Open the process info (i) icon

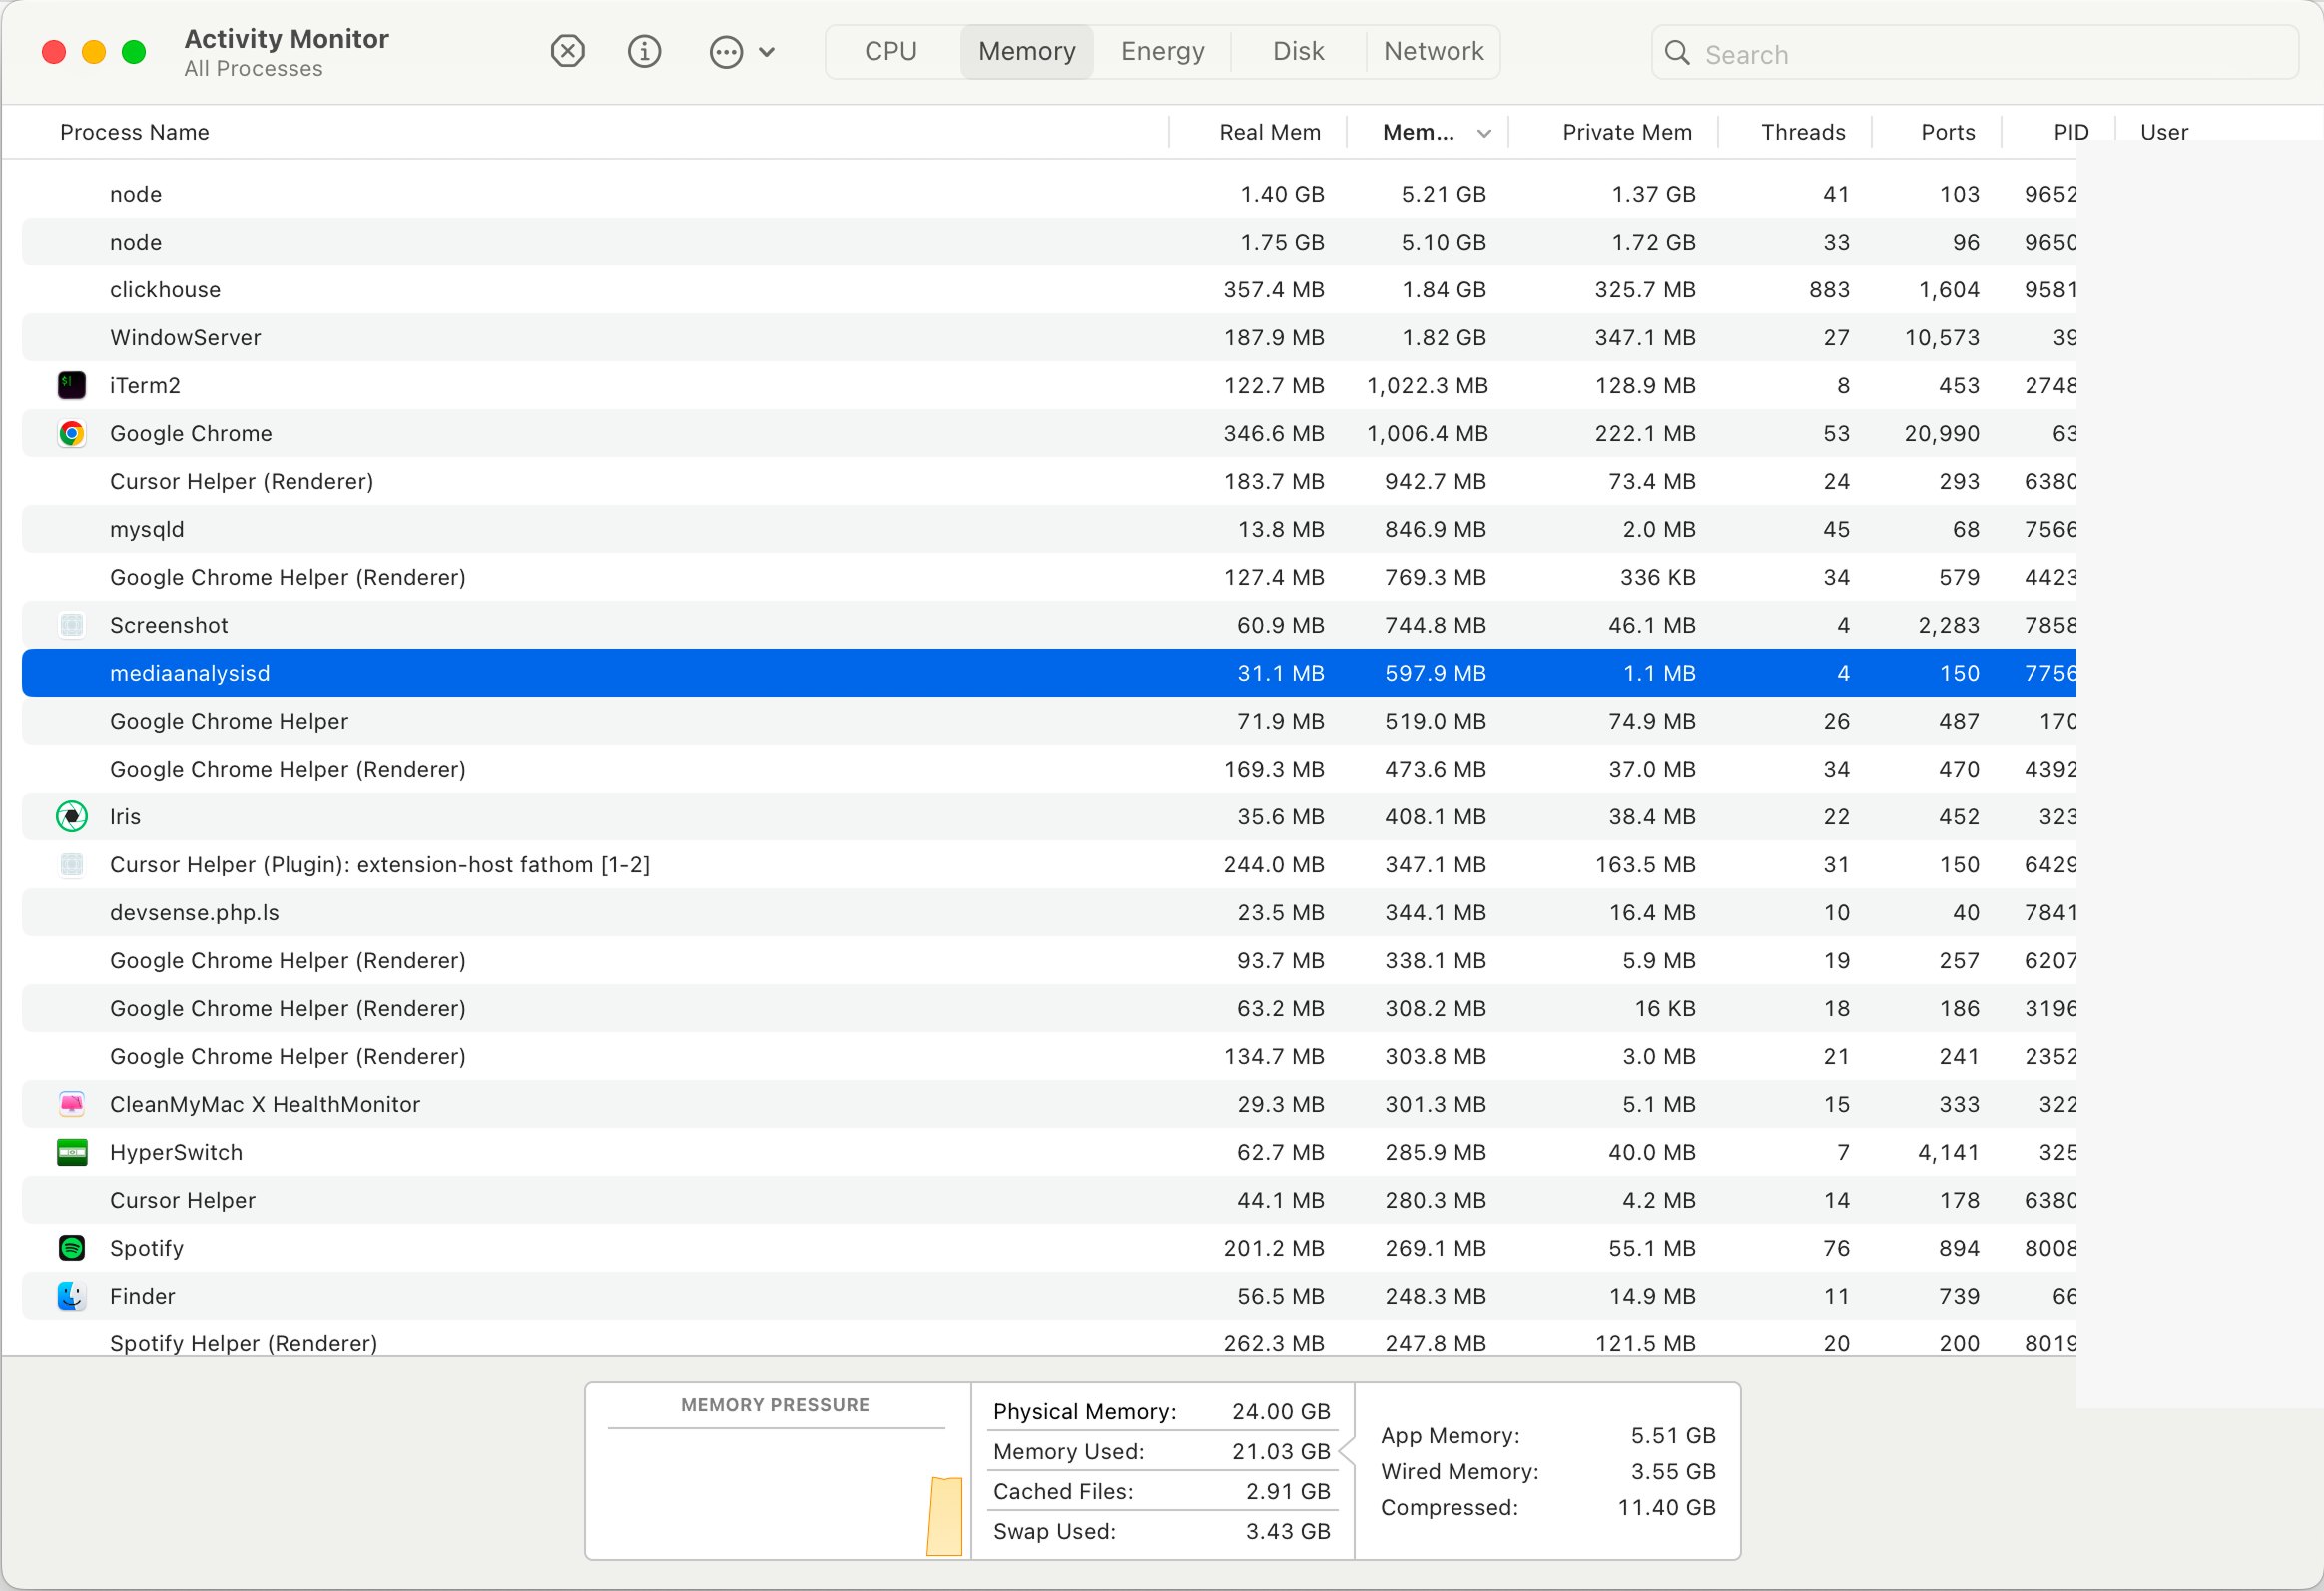point(644,51)
